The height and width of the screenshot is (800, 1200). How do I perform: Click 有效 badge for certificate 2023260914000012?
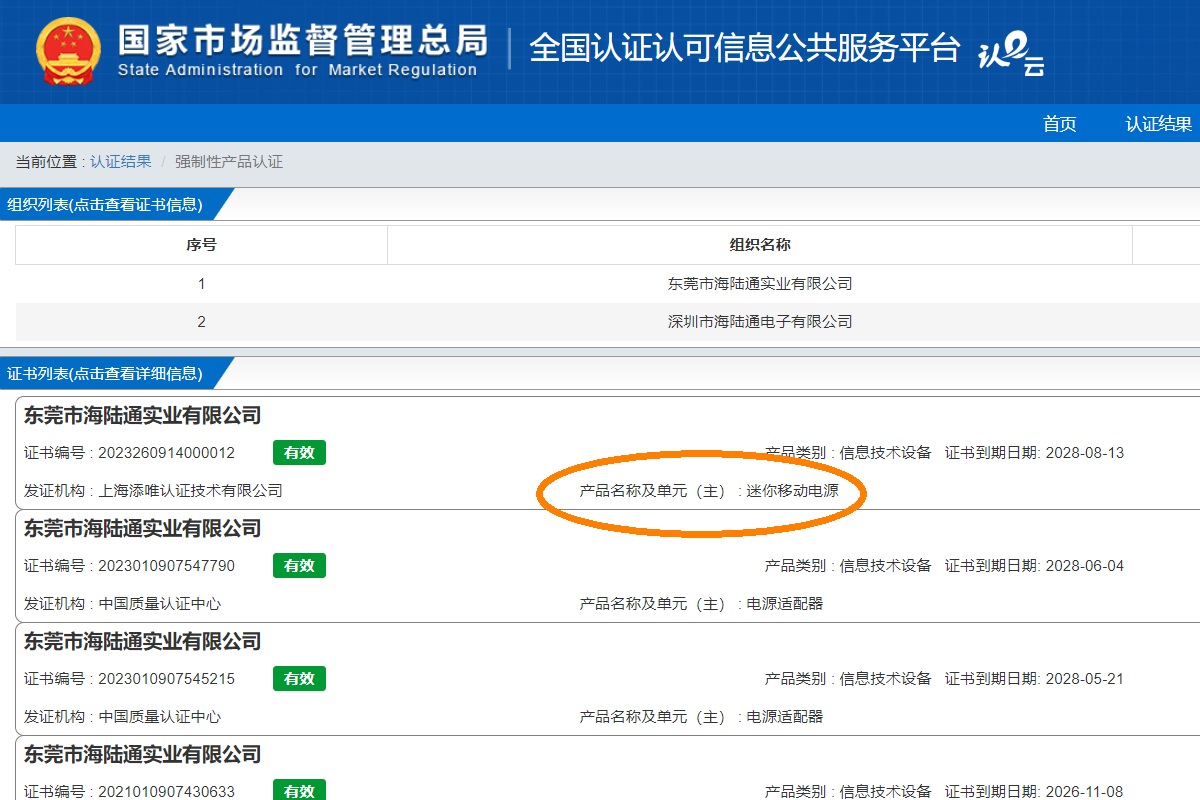(x=299, y=453)
